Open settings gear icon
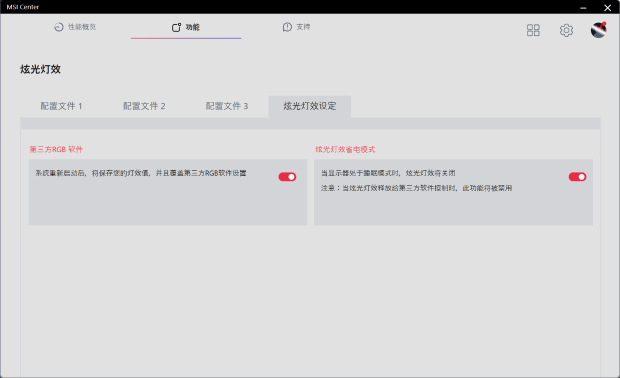The width and height of the screenshot is (620, 378). [566, 30]
